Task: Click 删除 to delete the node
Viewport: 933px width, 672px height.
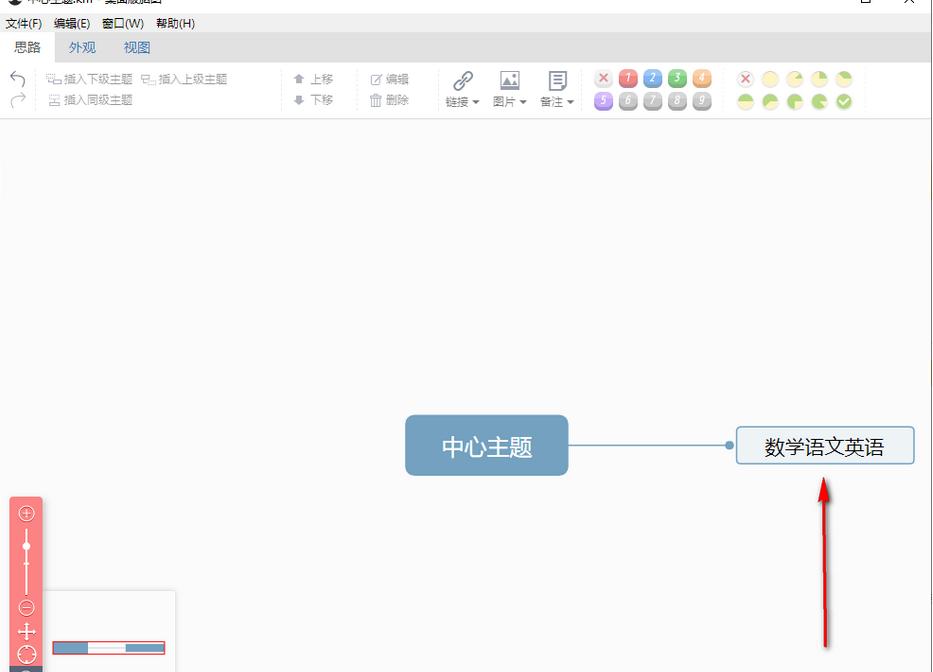Action: pyautogui.click(x=394, y=100)
